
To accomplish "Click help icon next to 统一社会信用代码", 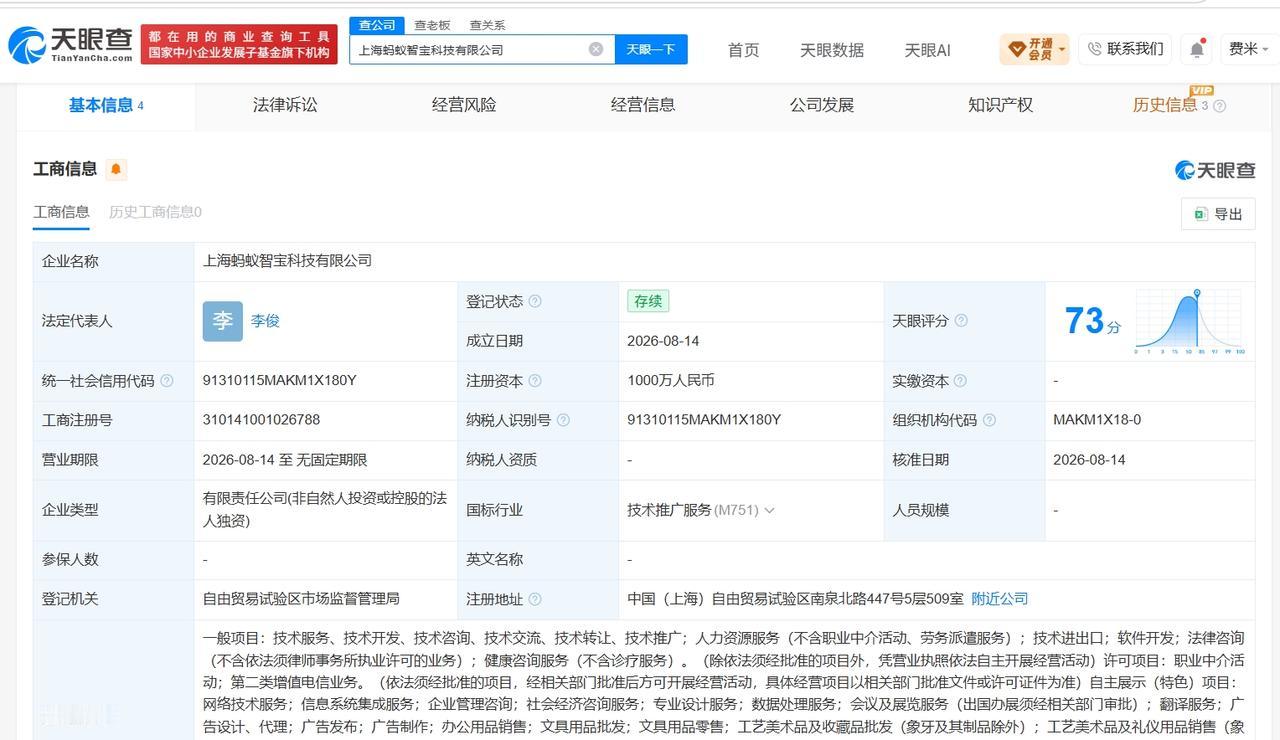I will click(x=167, y=381).
